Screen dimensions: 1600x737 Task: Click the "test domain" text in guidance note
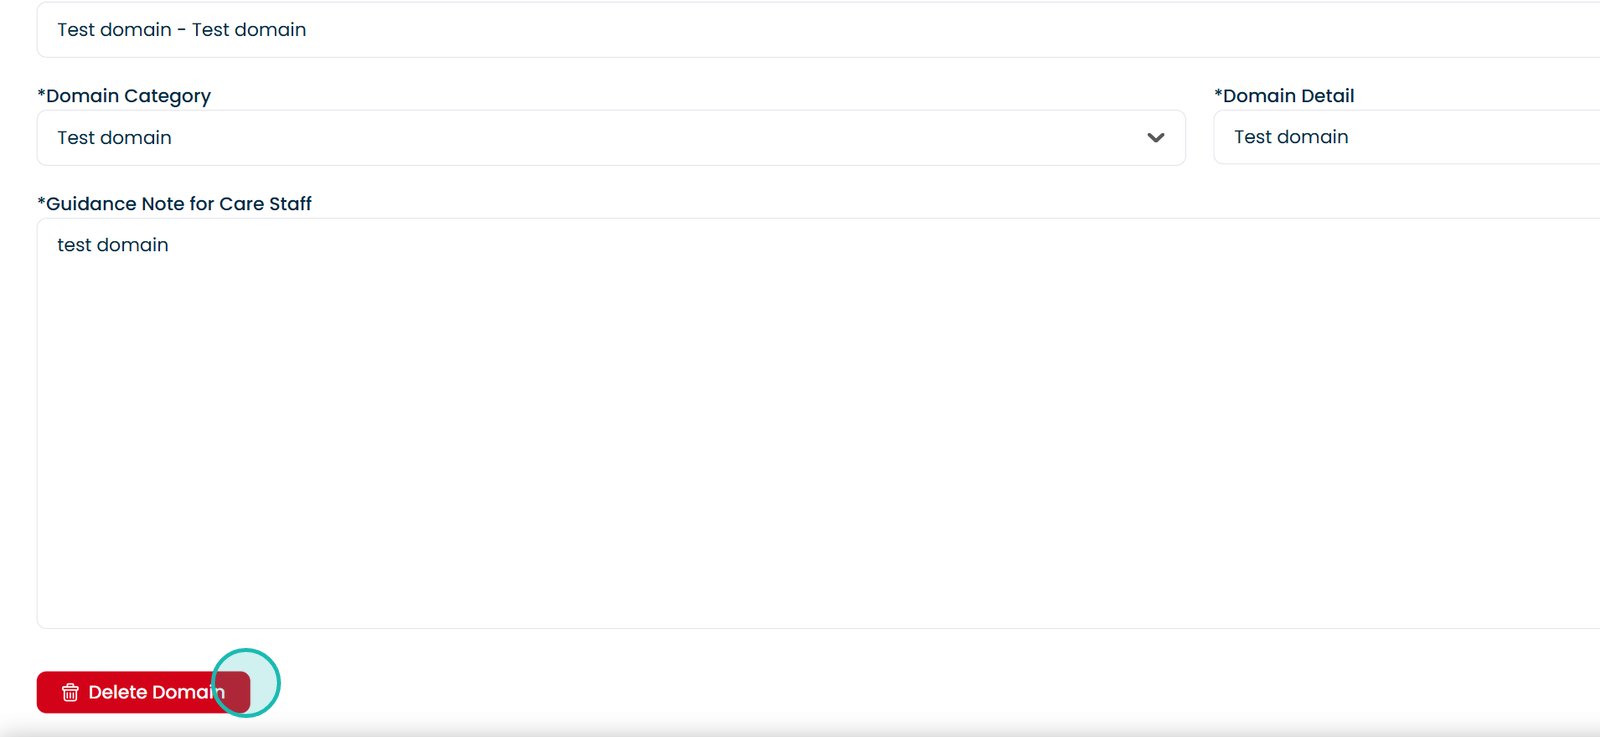point(113,245)
